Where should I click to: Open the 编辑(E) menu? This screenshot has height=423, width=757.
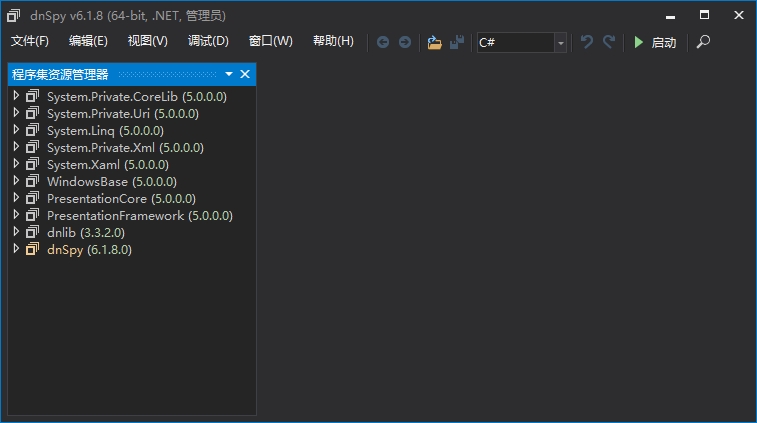coord(88,41)
